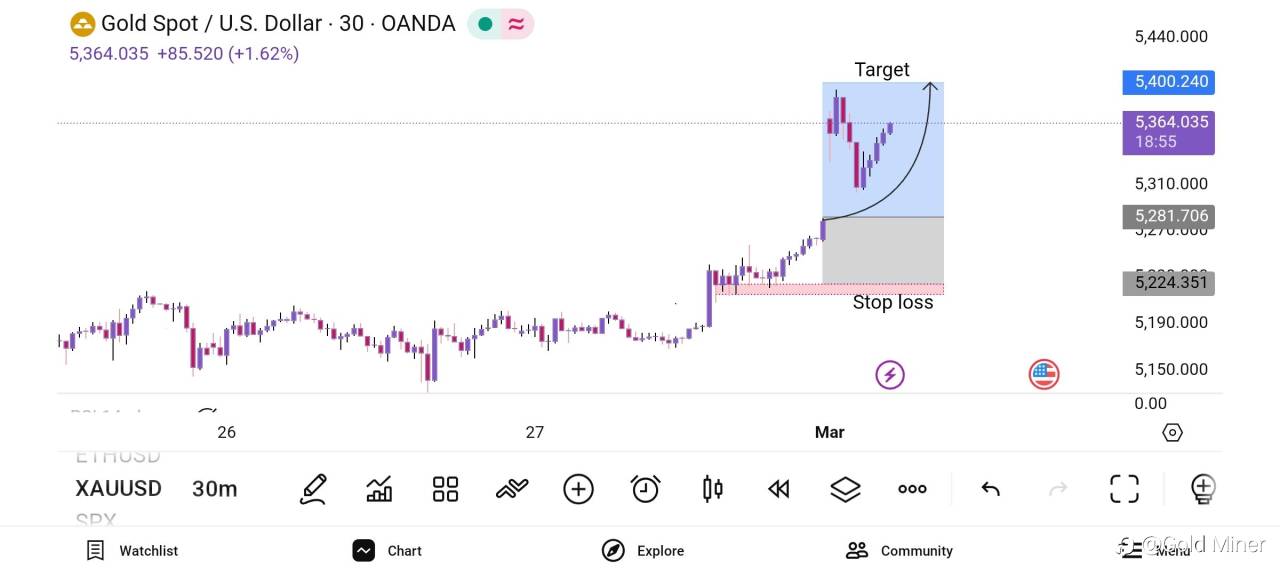Open the XAUUSD symbol picker
This screenshot has height=576, width=1280.
(x=118, y=489)
